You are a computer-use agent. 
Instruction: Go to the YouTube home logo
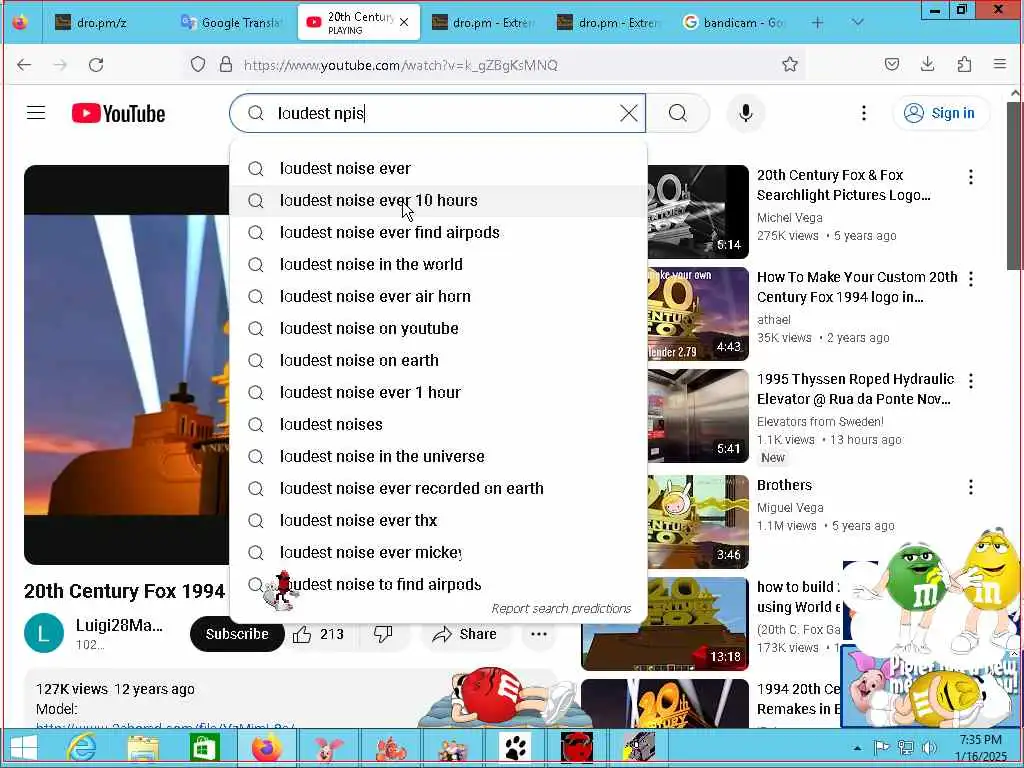point(118,114)
